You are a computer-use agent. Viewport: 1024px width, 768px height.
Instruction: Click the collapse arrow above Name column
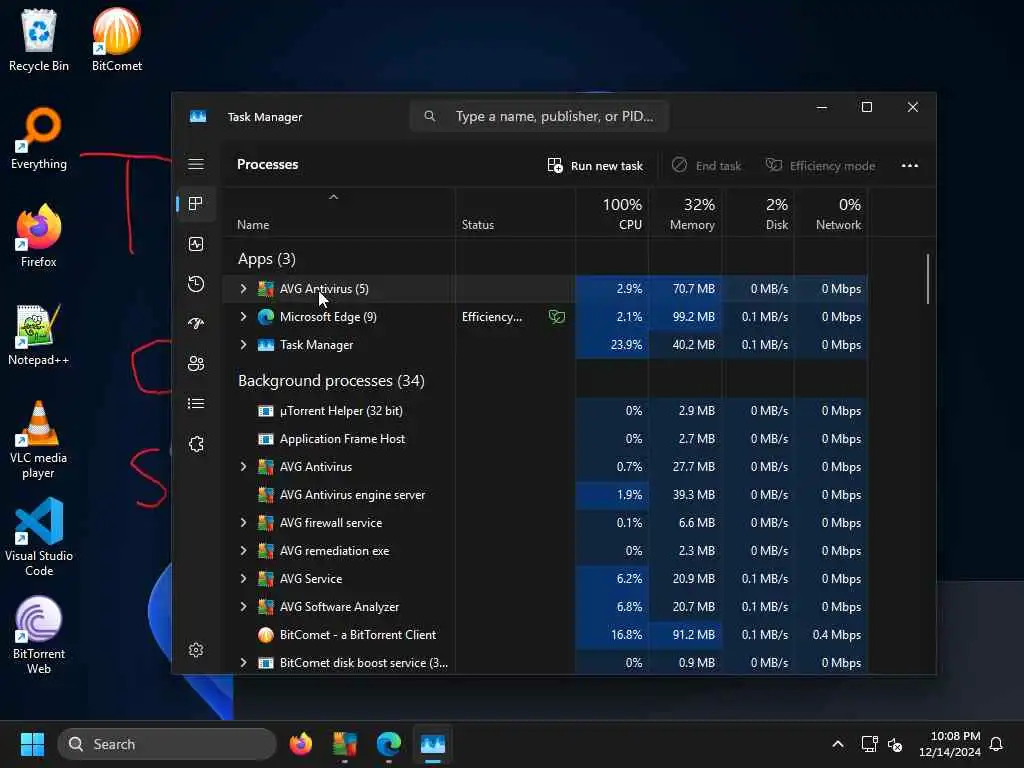[x=334, y=197]
